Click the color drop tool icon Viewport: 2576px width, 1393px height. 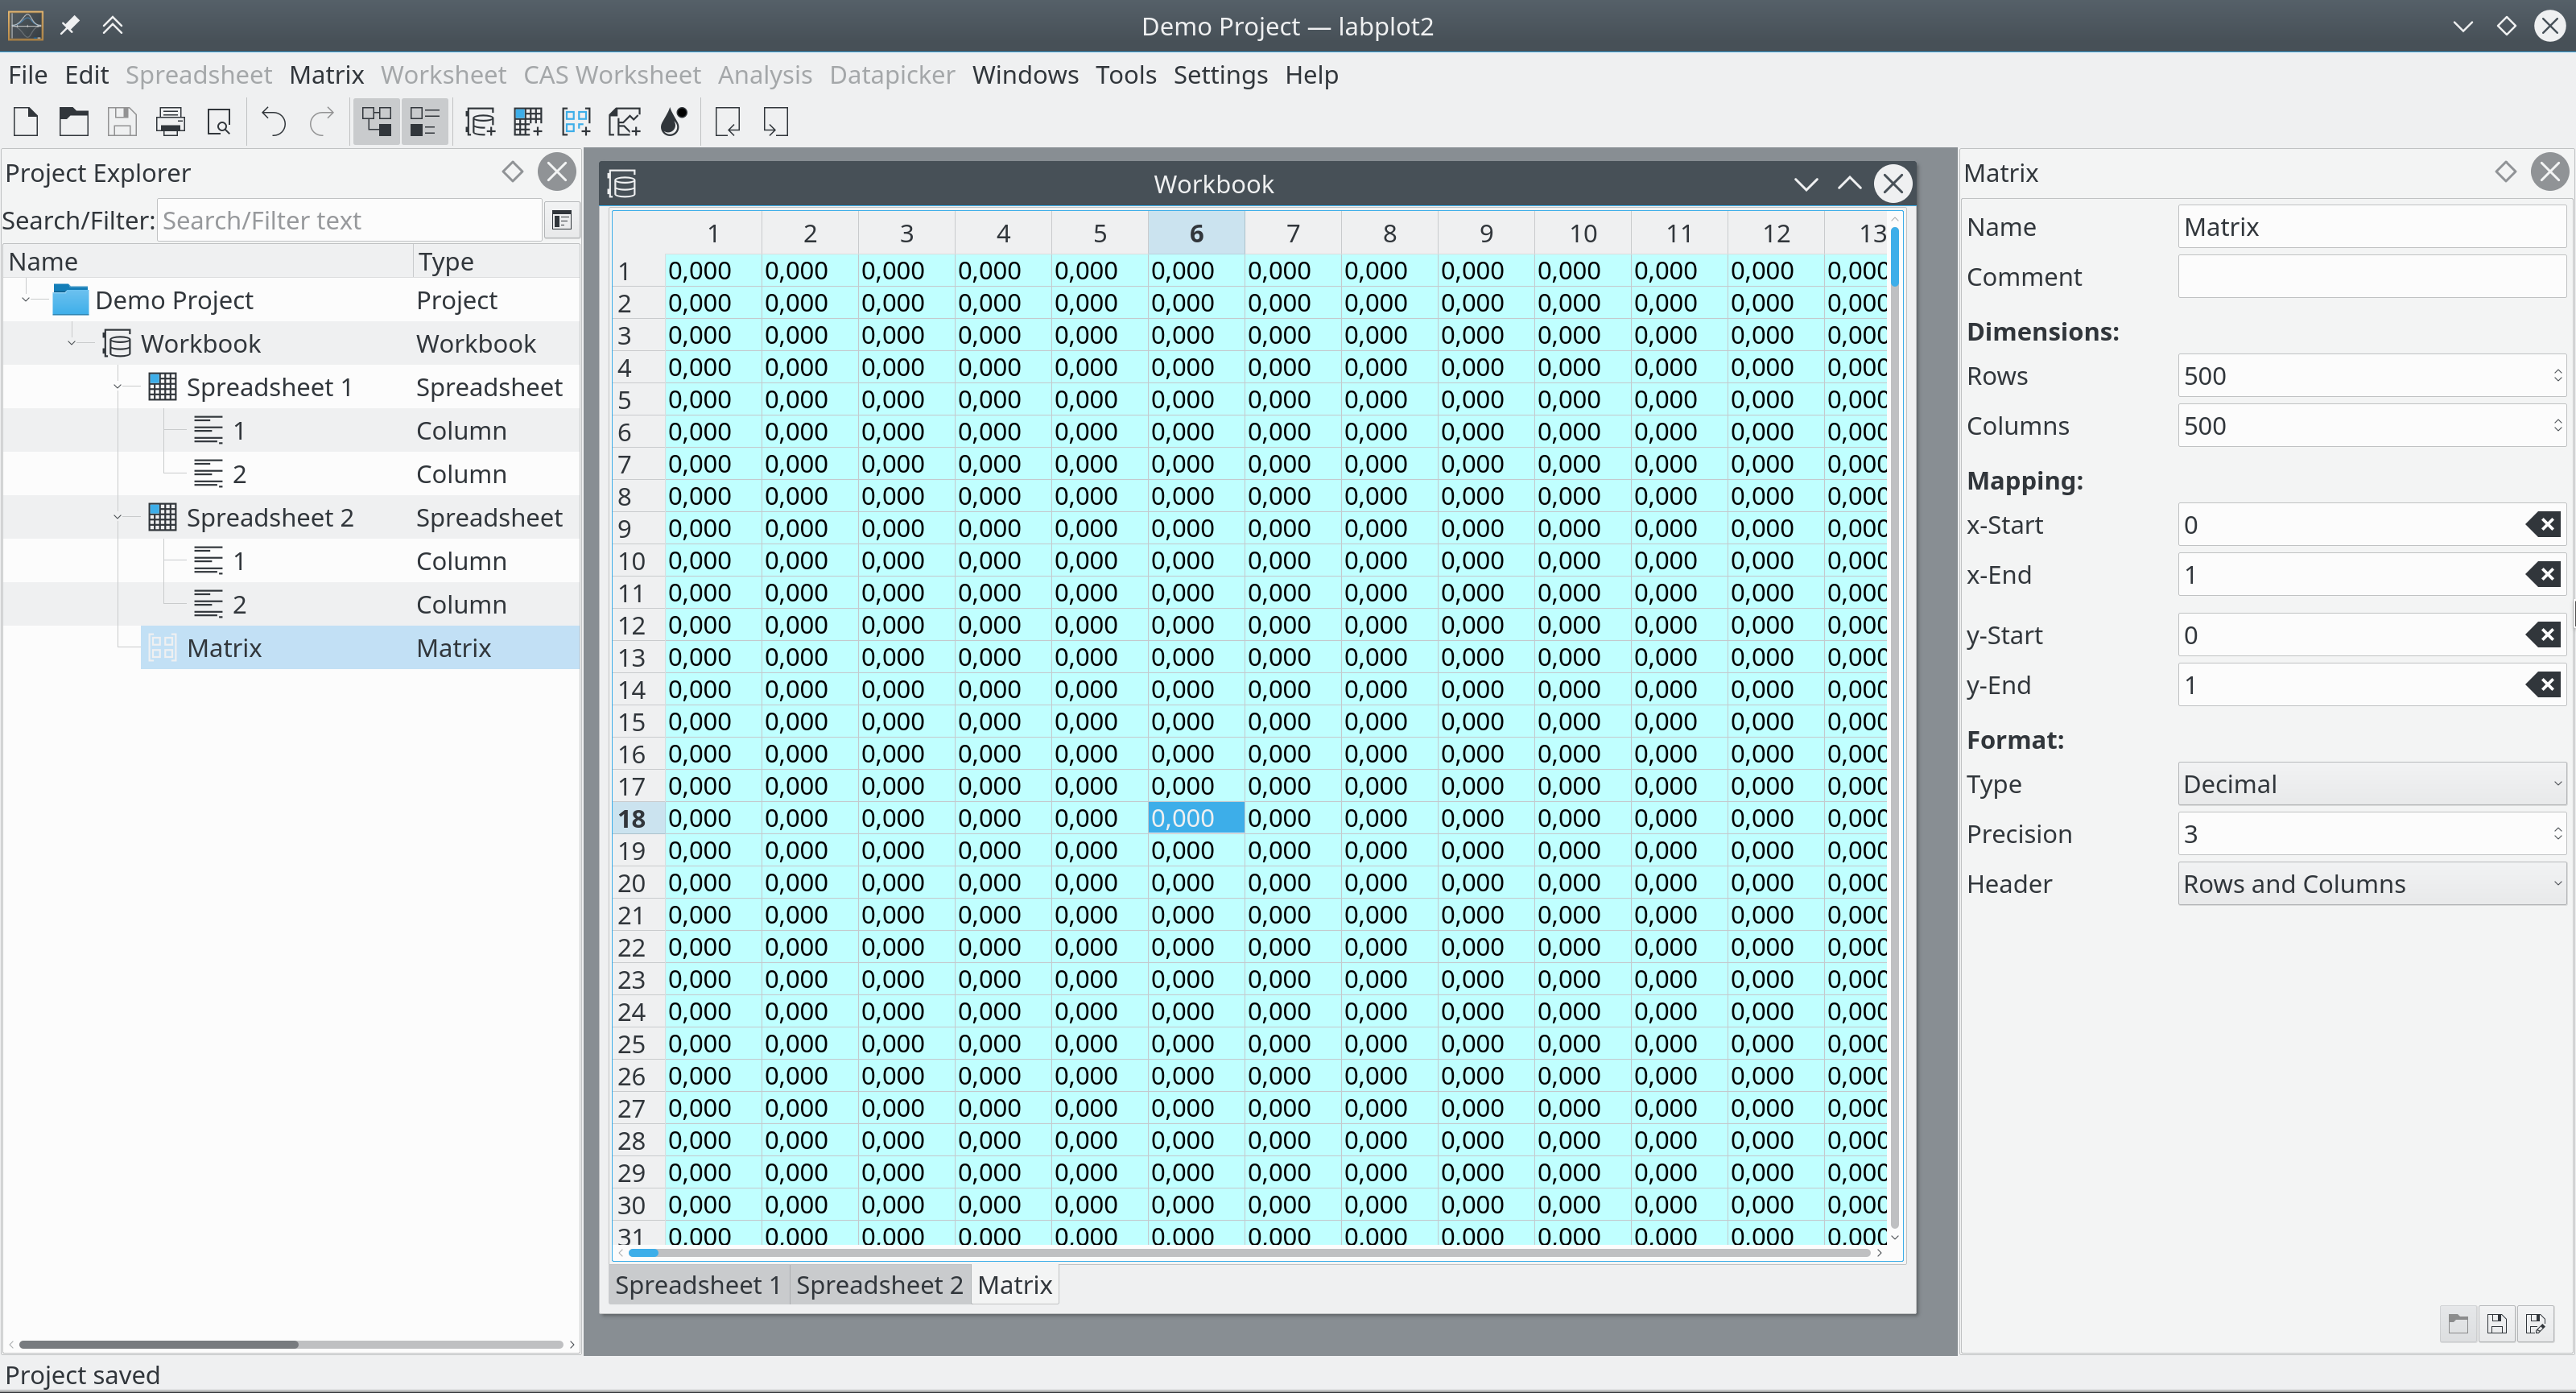(x=674, y=122)
